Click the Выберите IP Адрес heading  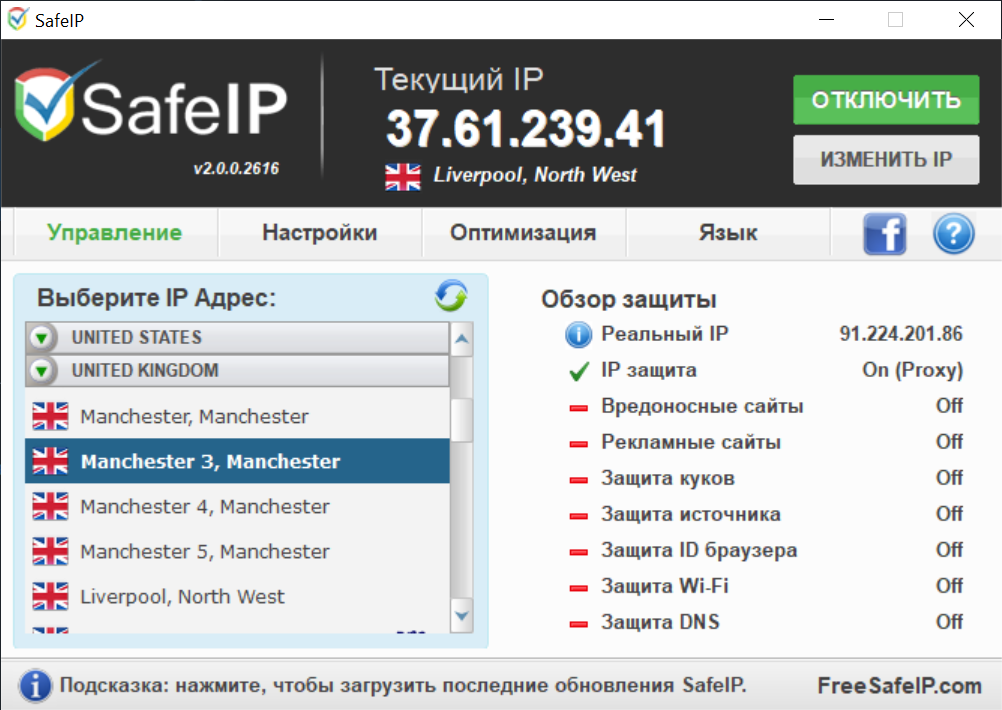pyautogui.click(x=157, y=298)
